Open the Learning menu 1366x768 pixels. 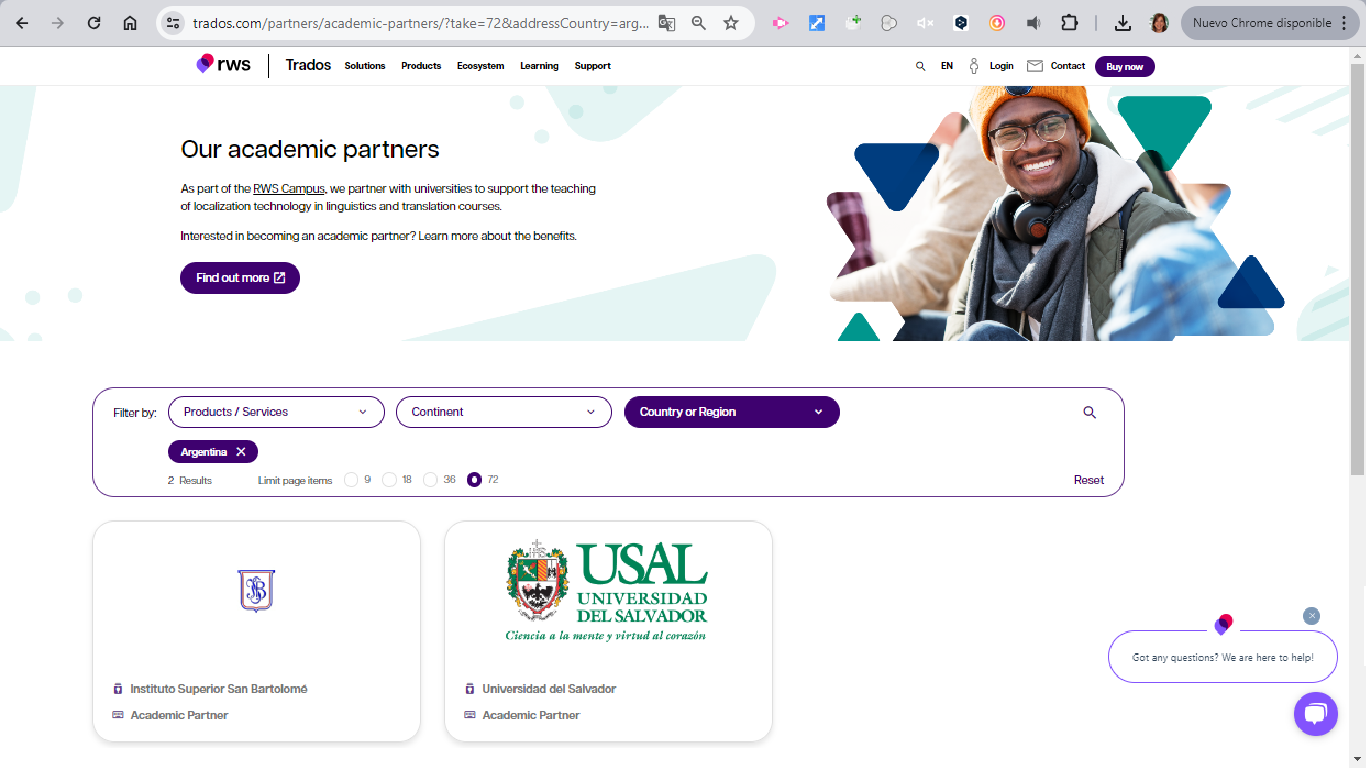click(x=539, y=66)
